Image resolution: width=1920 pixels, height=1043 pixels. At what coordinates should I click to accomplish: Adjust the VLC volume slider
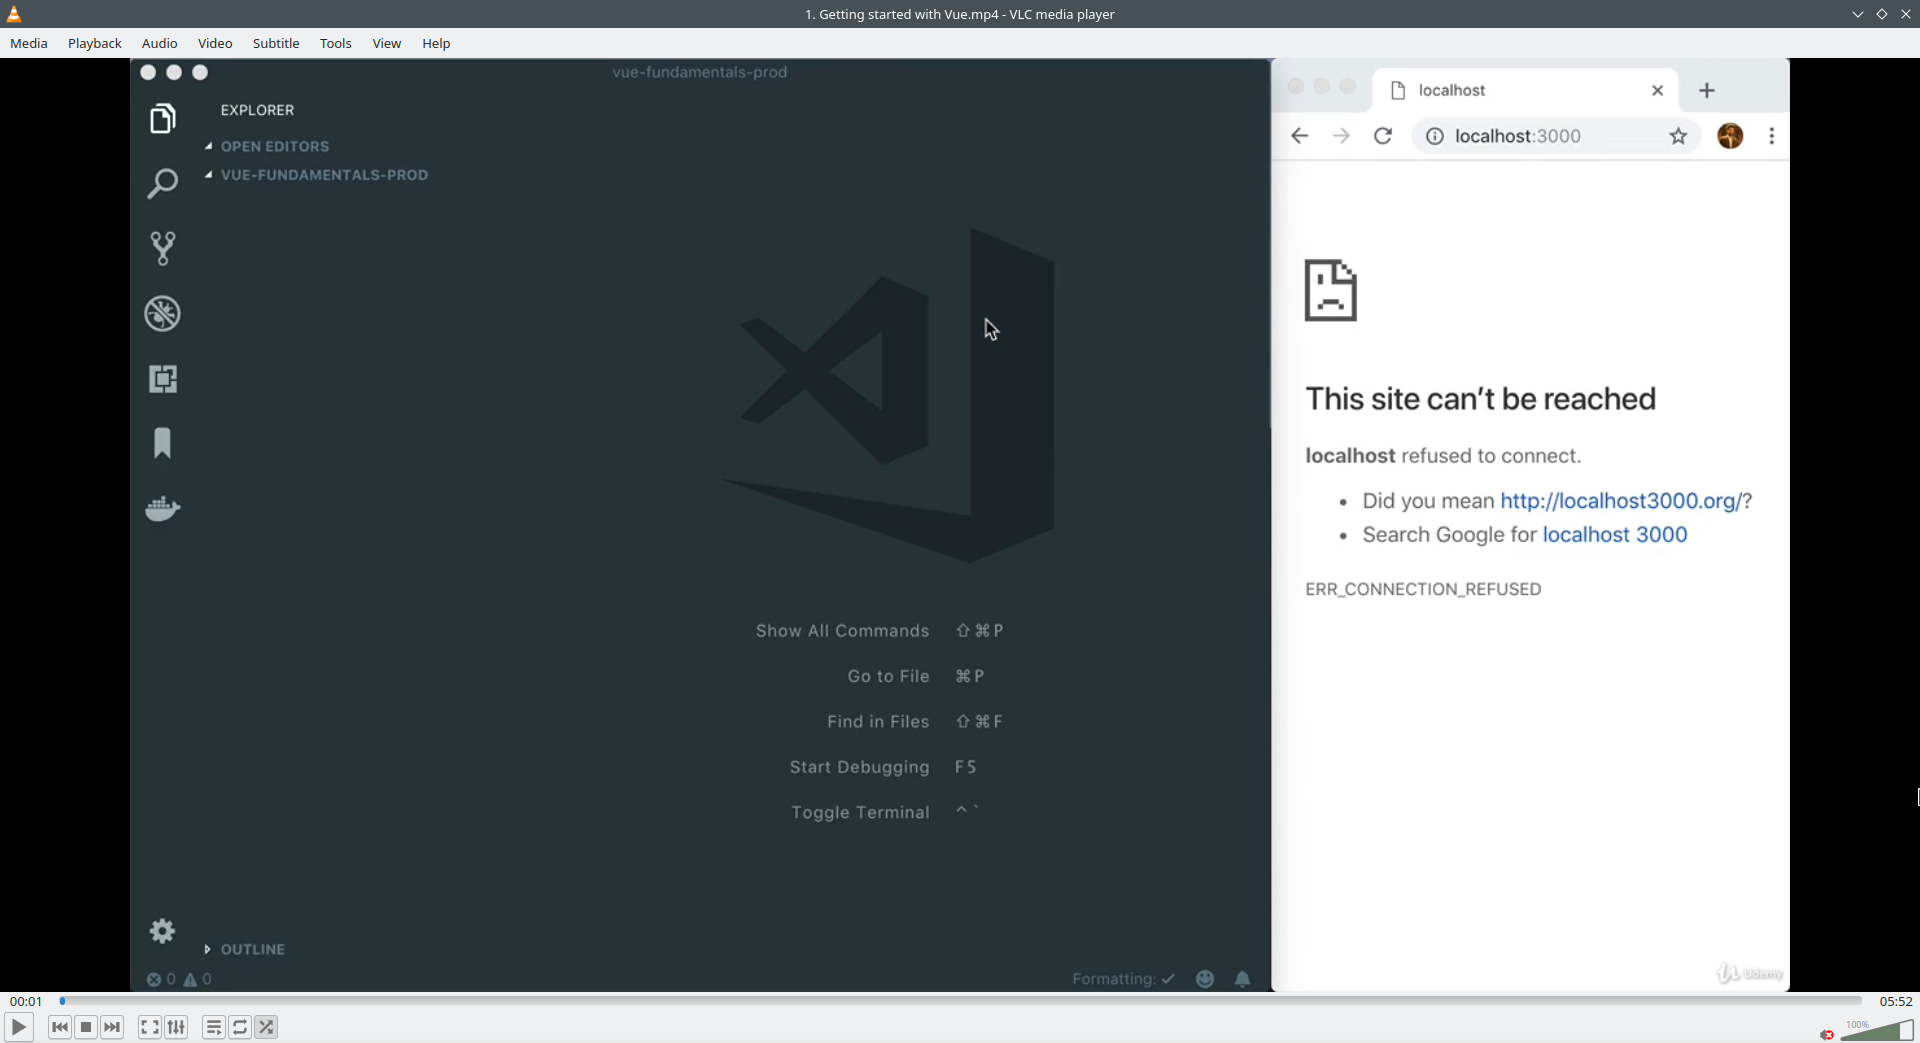point(1876,1030)
